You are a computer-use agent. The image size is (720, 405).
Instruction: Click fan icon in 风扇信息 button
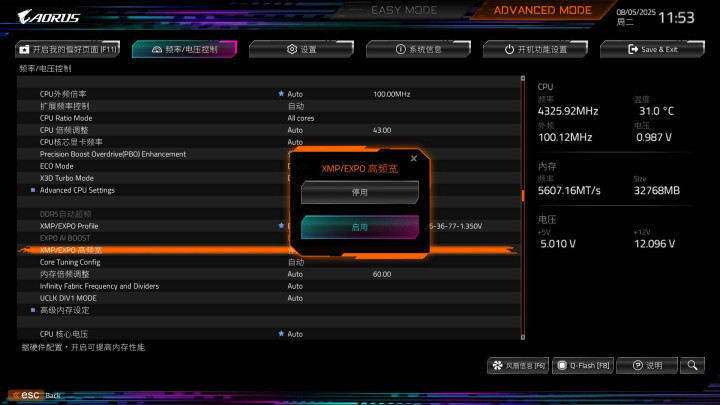coord(497,366)
